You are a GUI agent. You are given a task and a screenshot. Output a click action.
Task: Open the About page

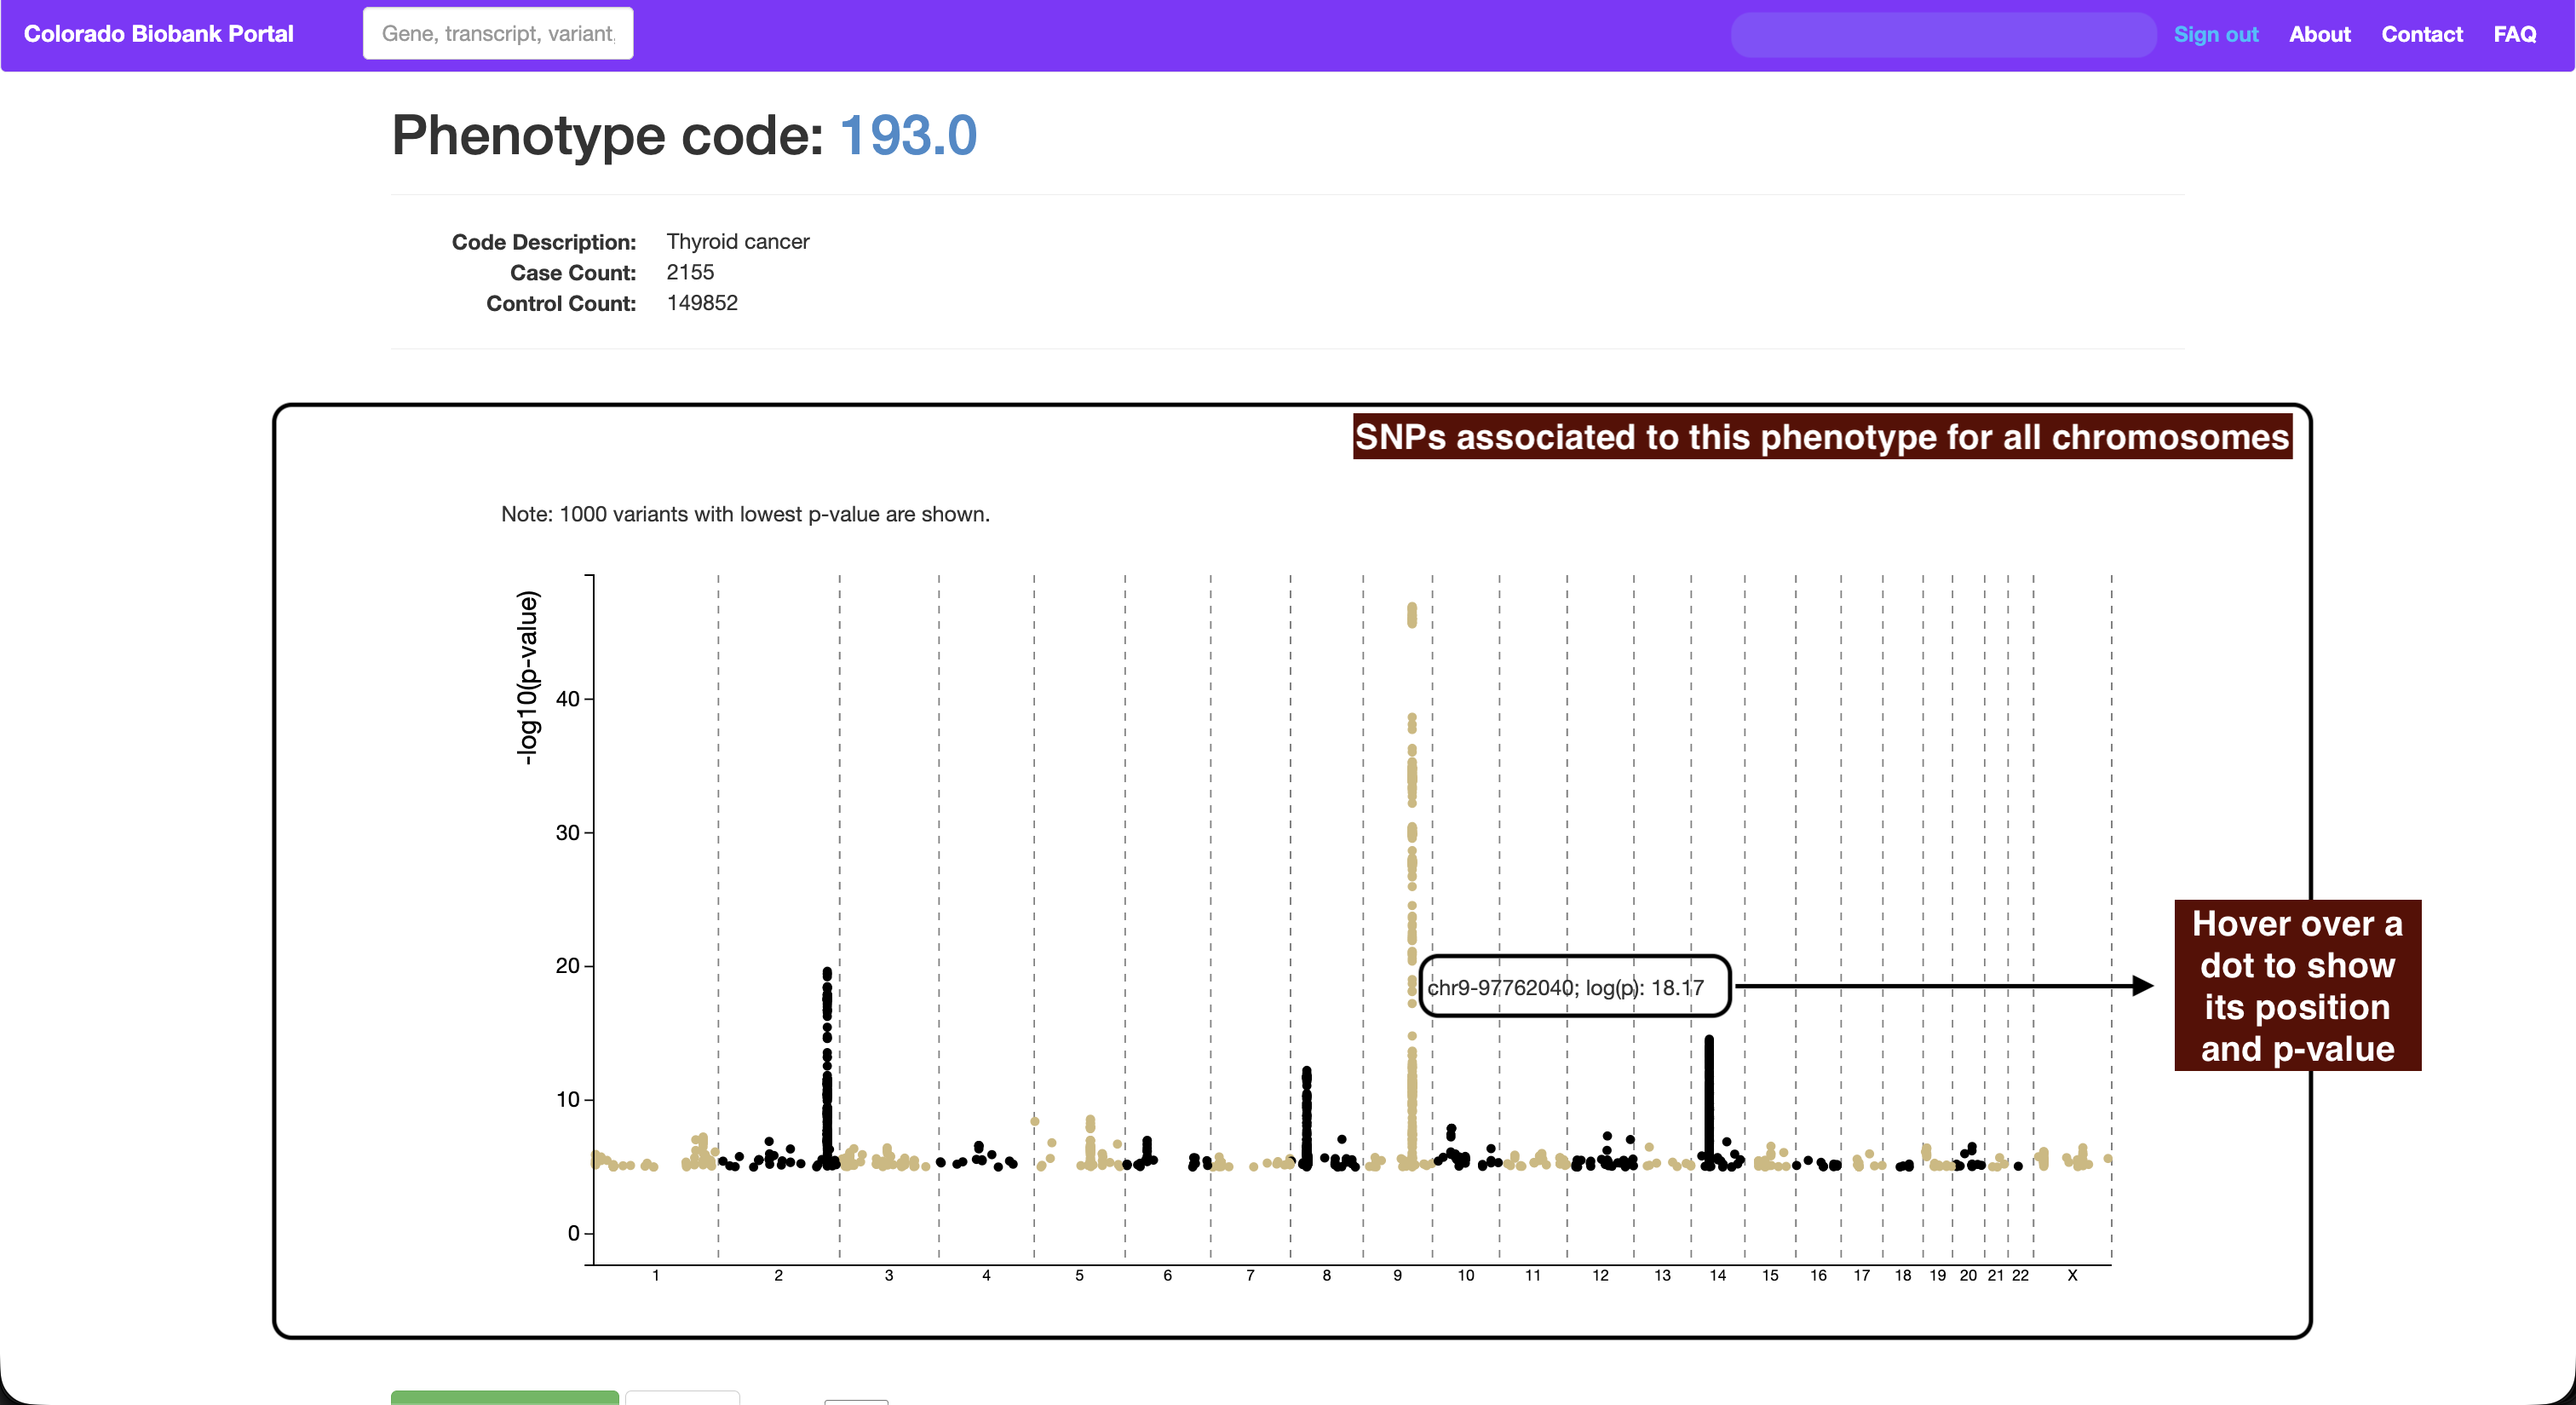(x=2319, y=34)
